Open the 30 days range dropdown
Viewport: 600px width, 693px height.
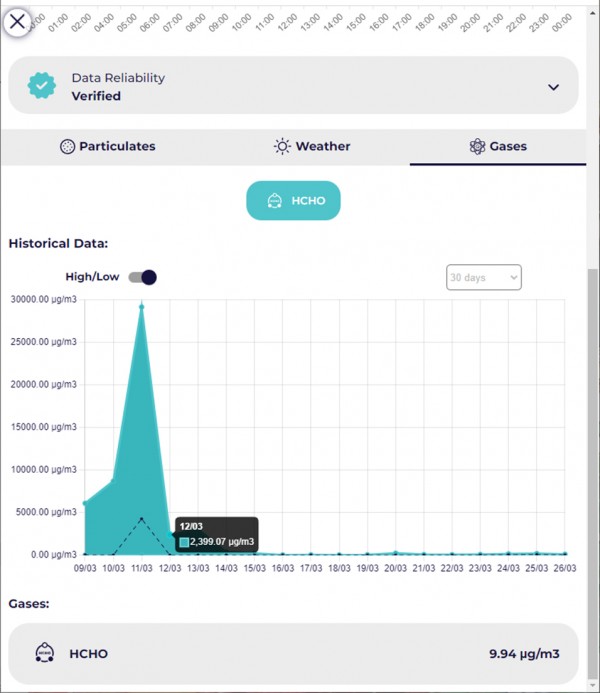[x=483, y=277]
